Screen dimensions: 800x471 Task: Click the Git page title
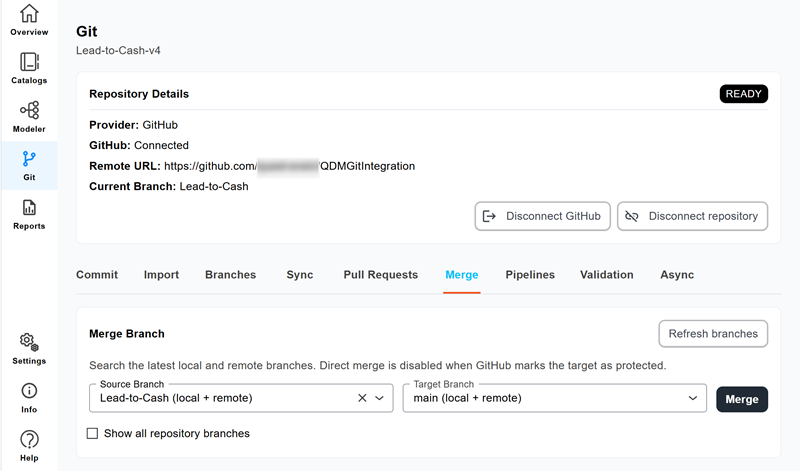click(x=87, y=32)
